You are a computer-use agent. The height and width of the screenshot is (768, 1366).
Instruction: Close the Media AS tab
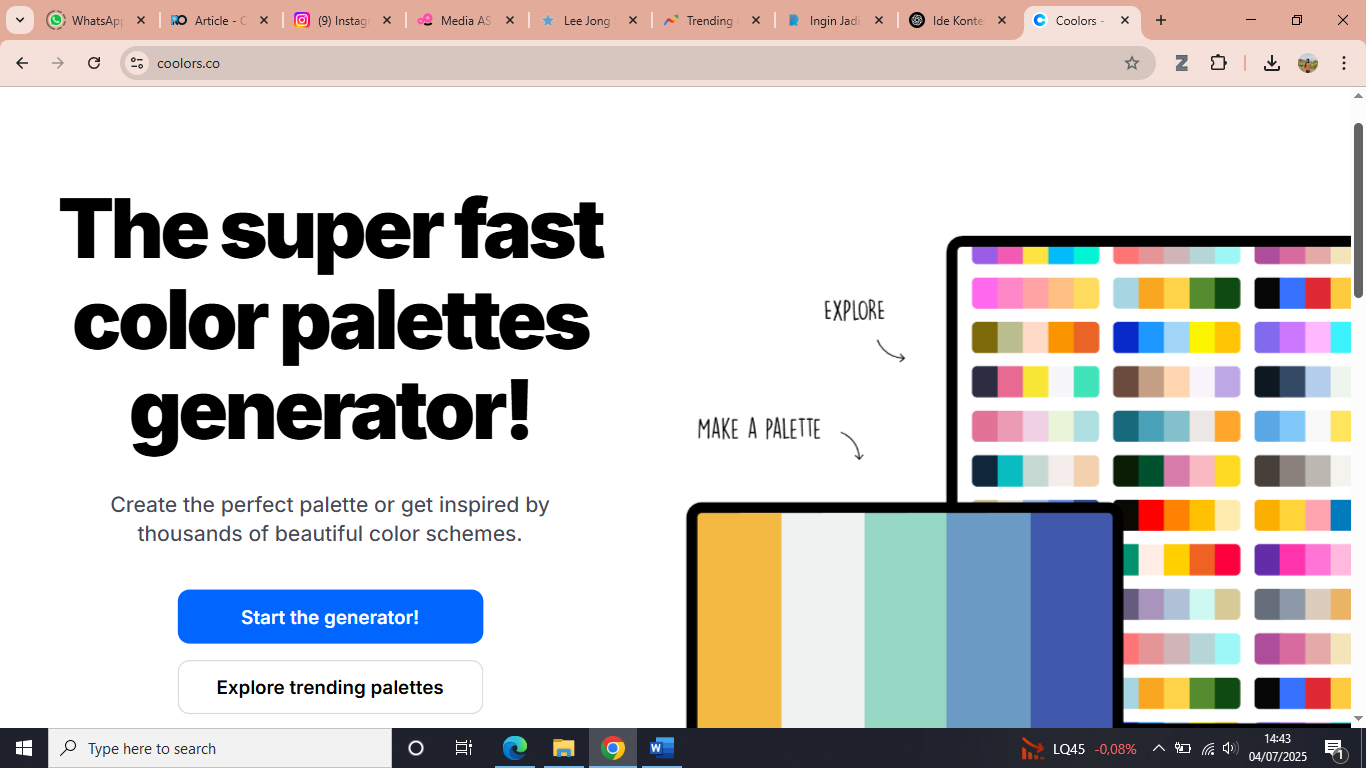pyautogui.click(x=510, y=20)
